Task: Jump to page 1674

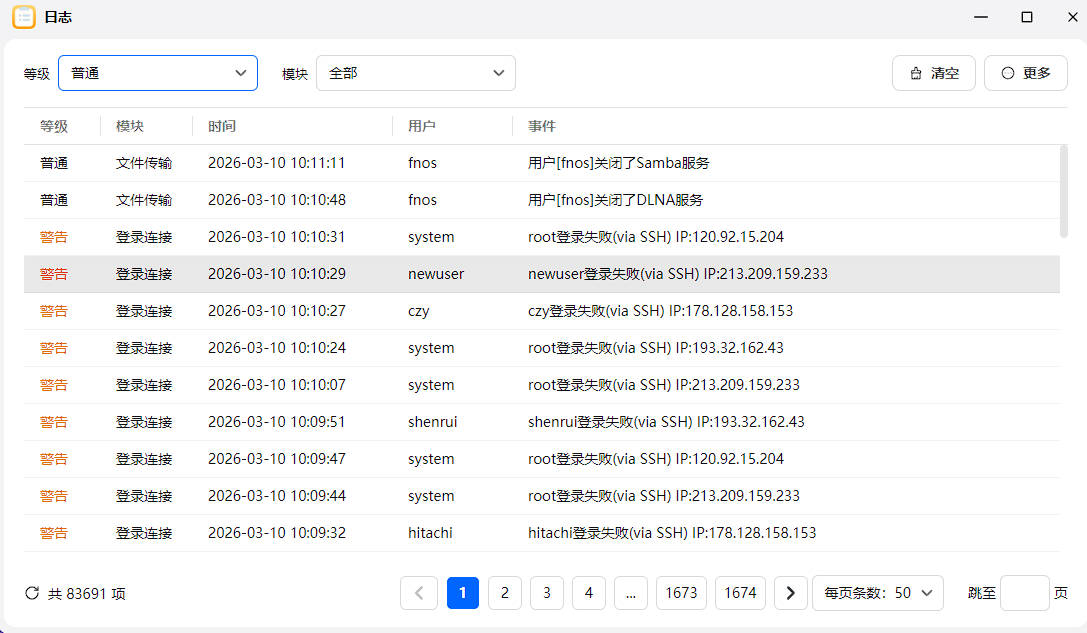Action: [x=740, y=593]
